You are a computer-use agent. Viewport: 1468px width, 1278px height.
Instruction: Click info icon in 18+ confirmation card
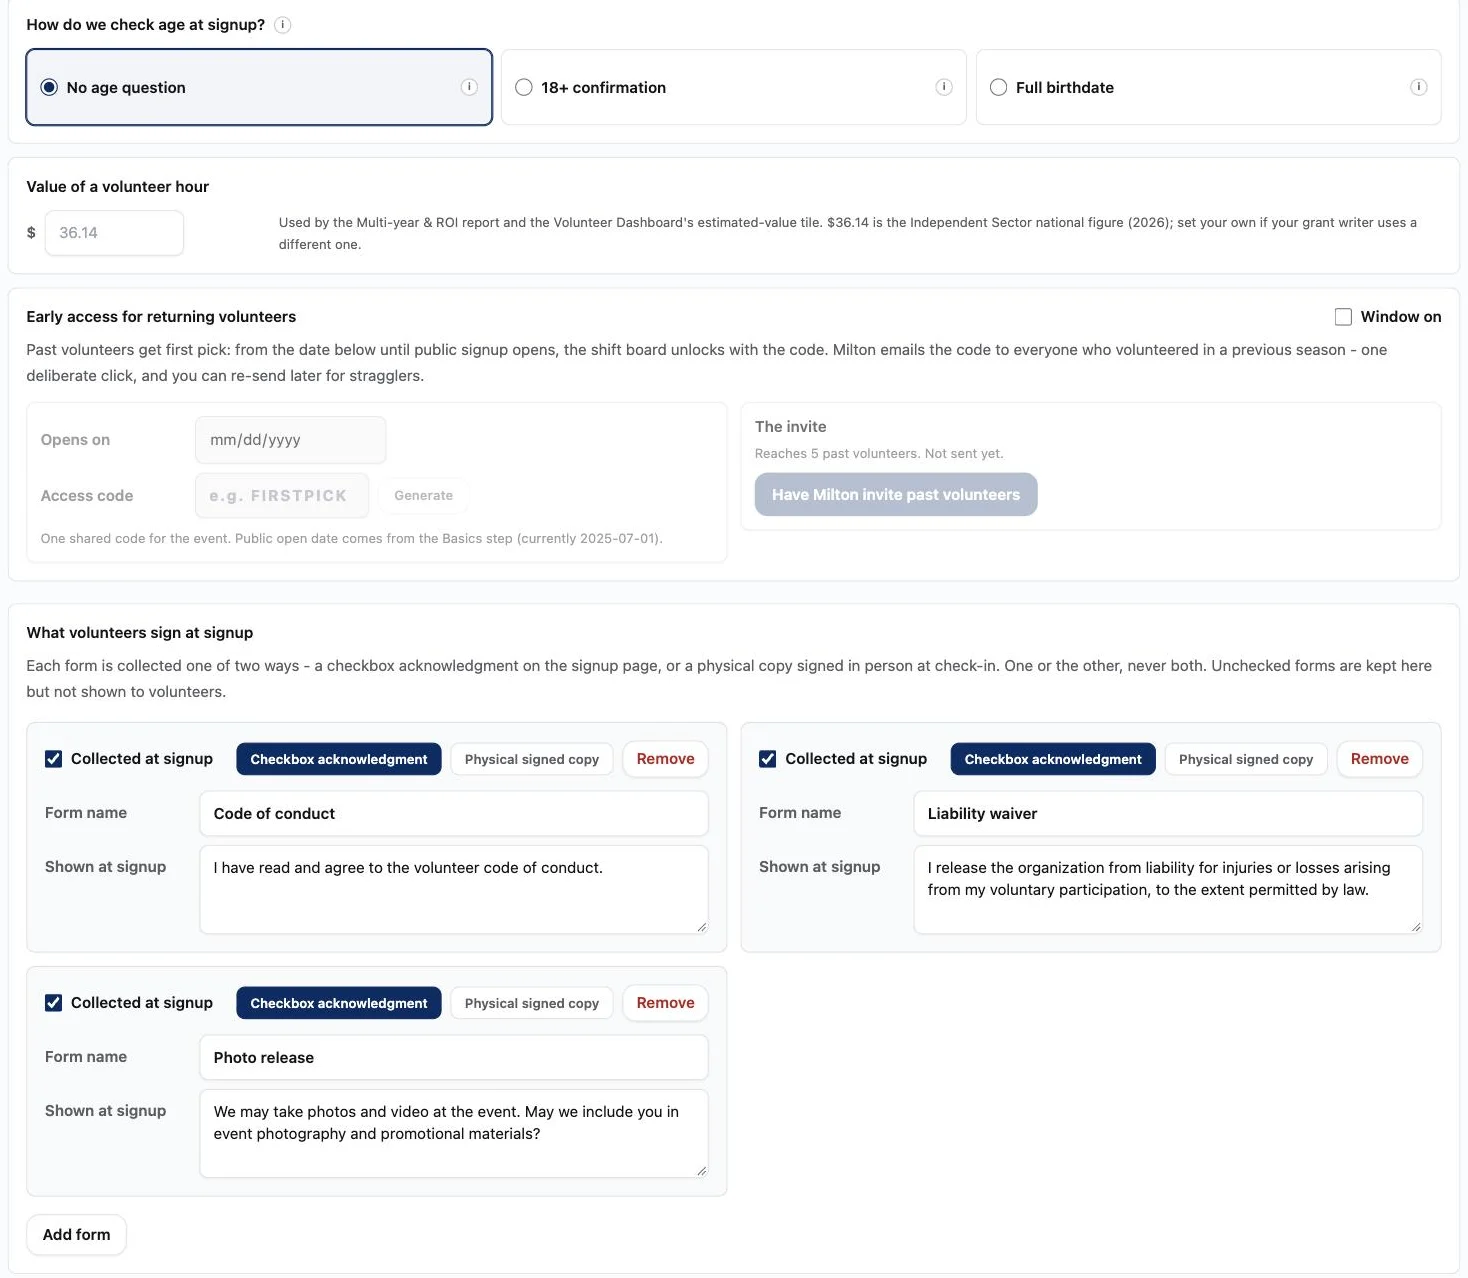(944, 87)
